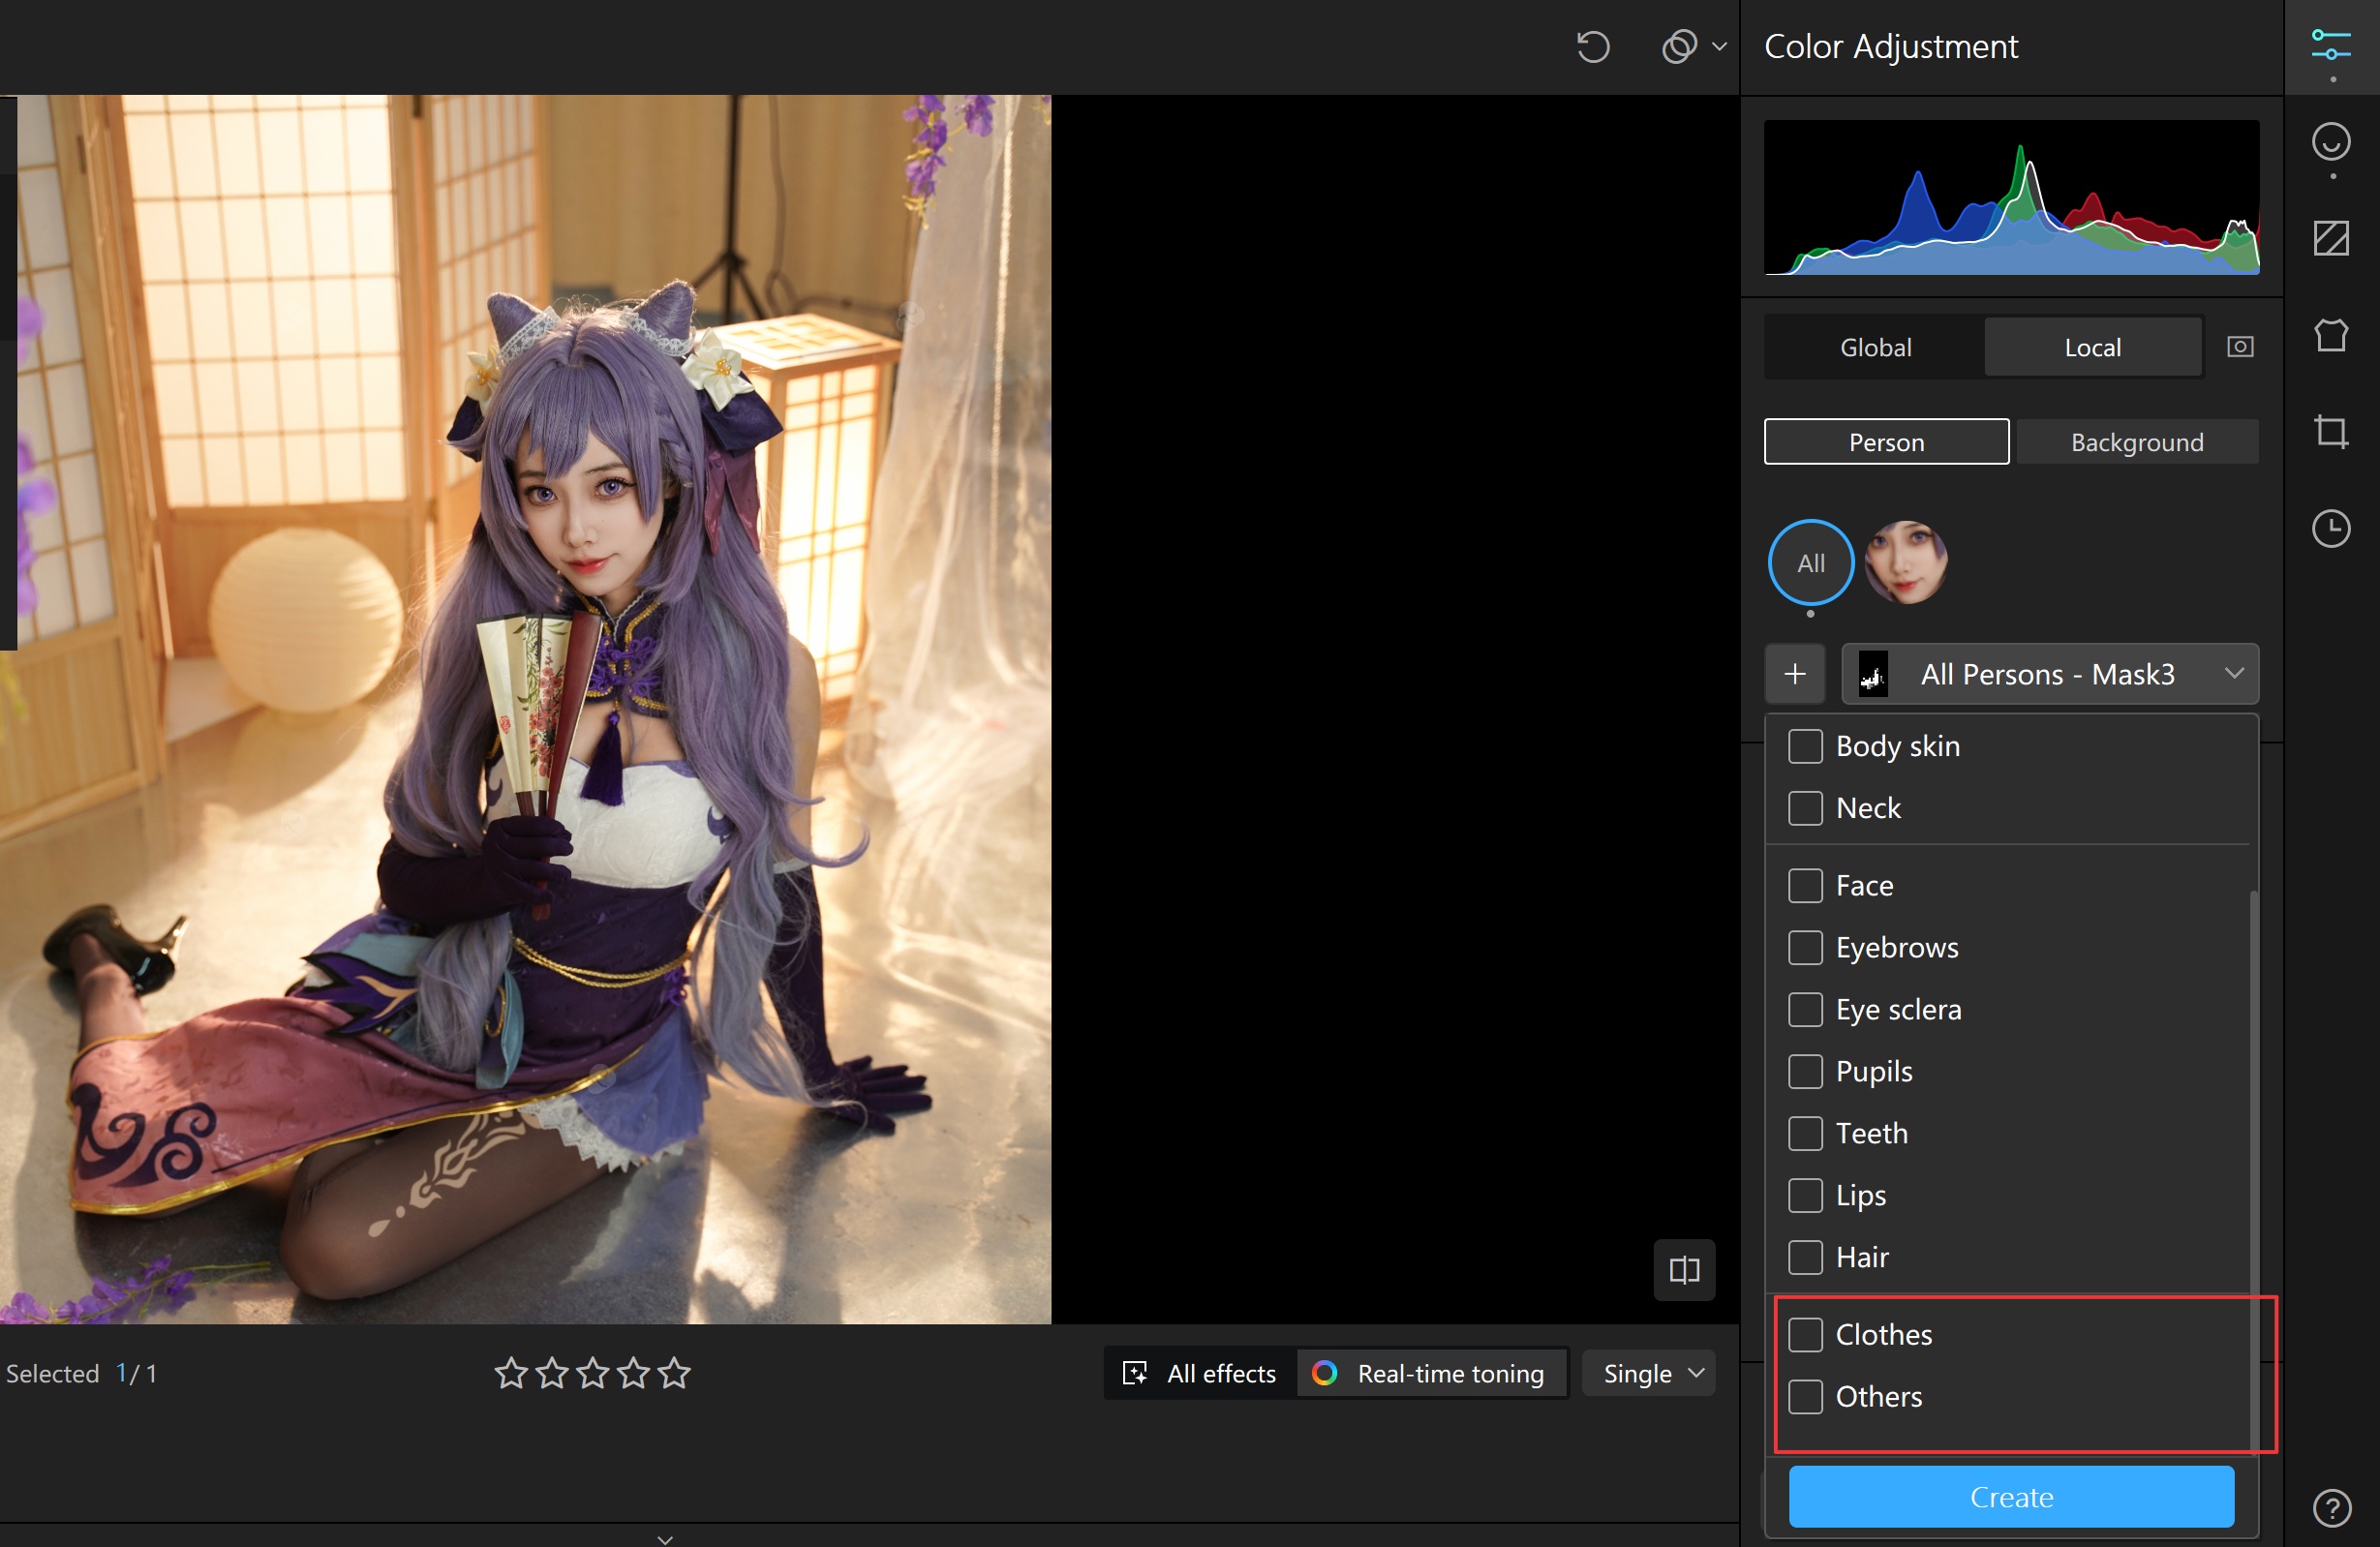The image size is (2380, 1547).
Task: Open the History clock icon
Action: (x=2330, y=528)
